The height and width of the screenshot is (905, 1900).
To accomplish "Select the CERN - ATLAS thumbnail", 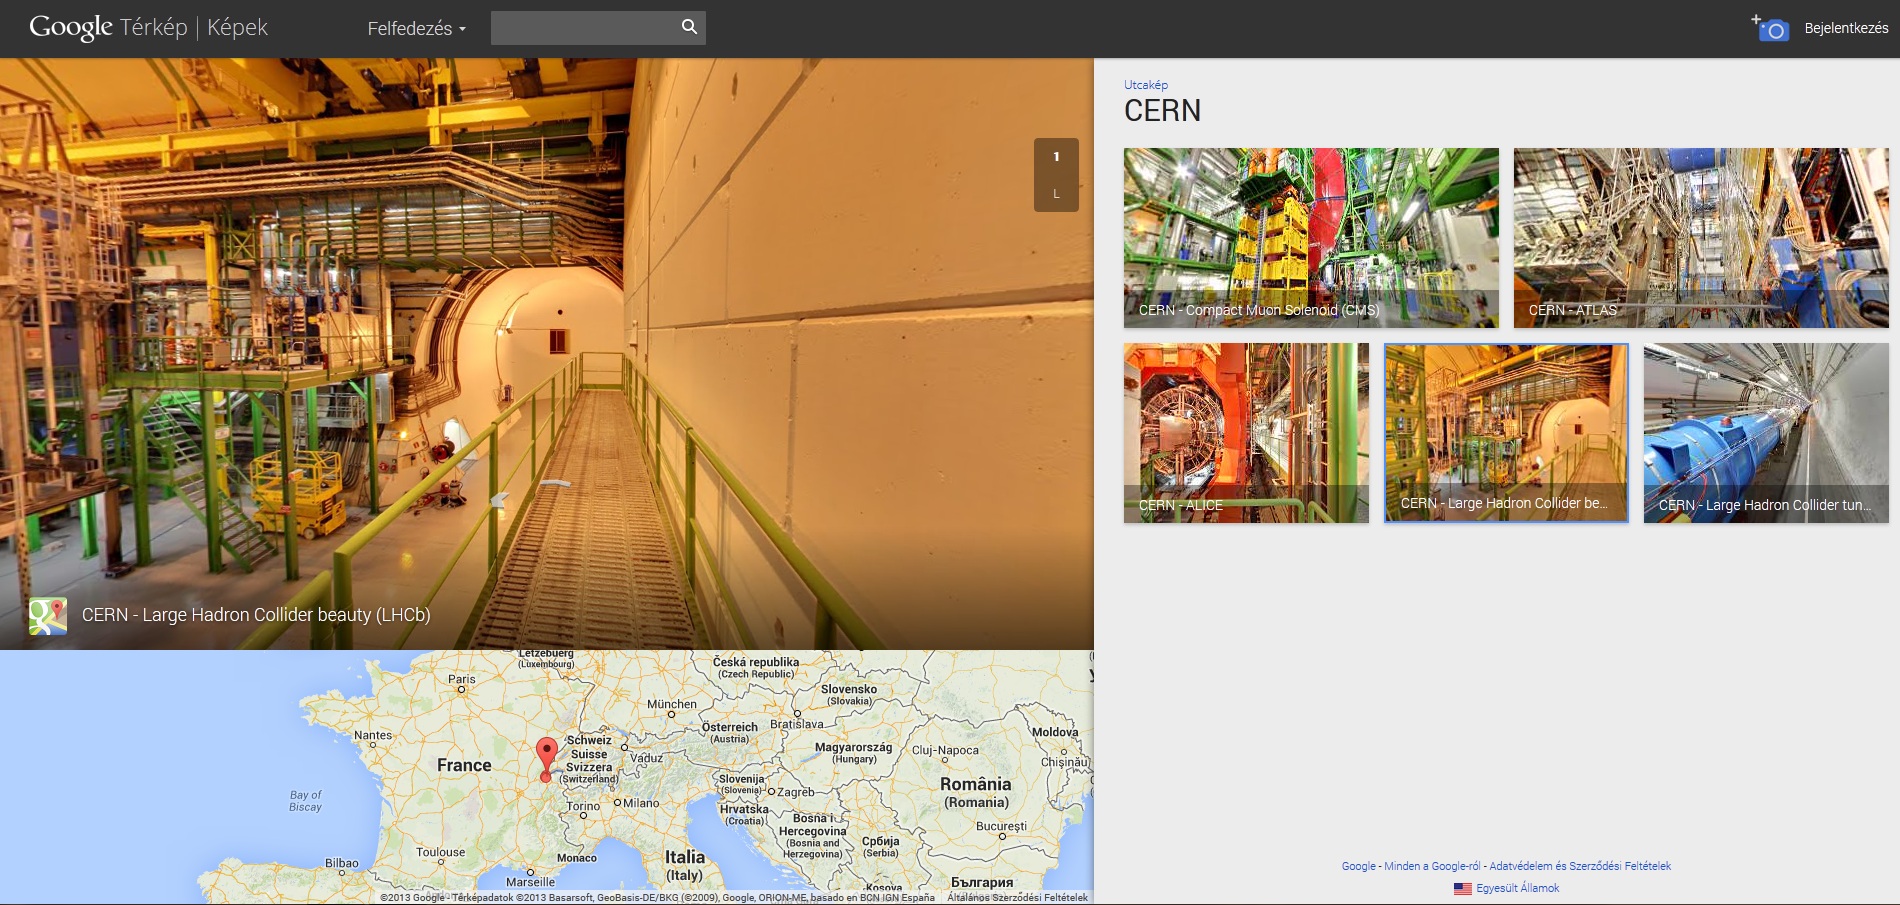I will (1700, 238).
